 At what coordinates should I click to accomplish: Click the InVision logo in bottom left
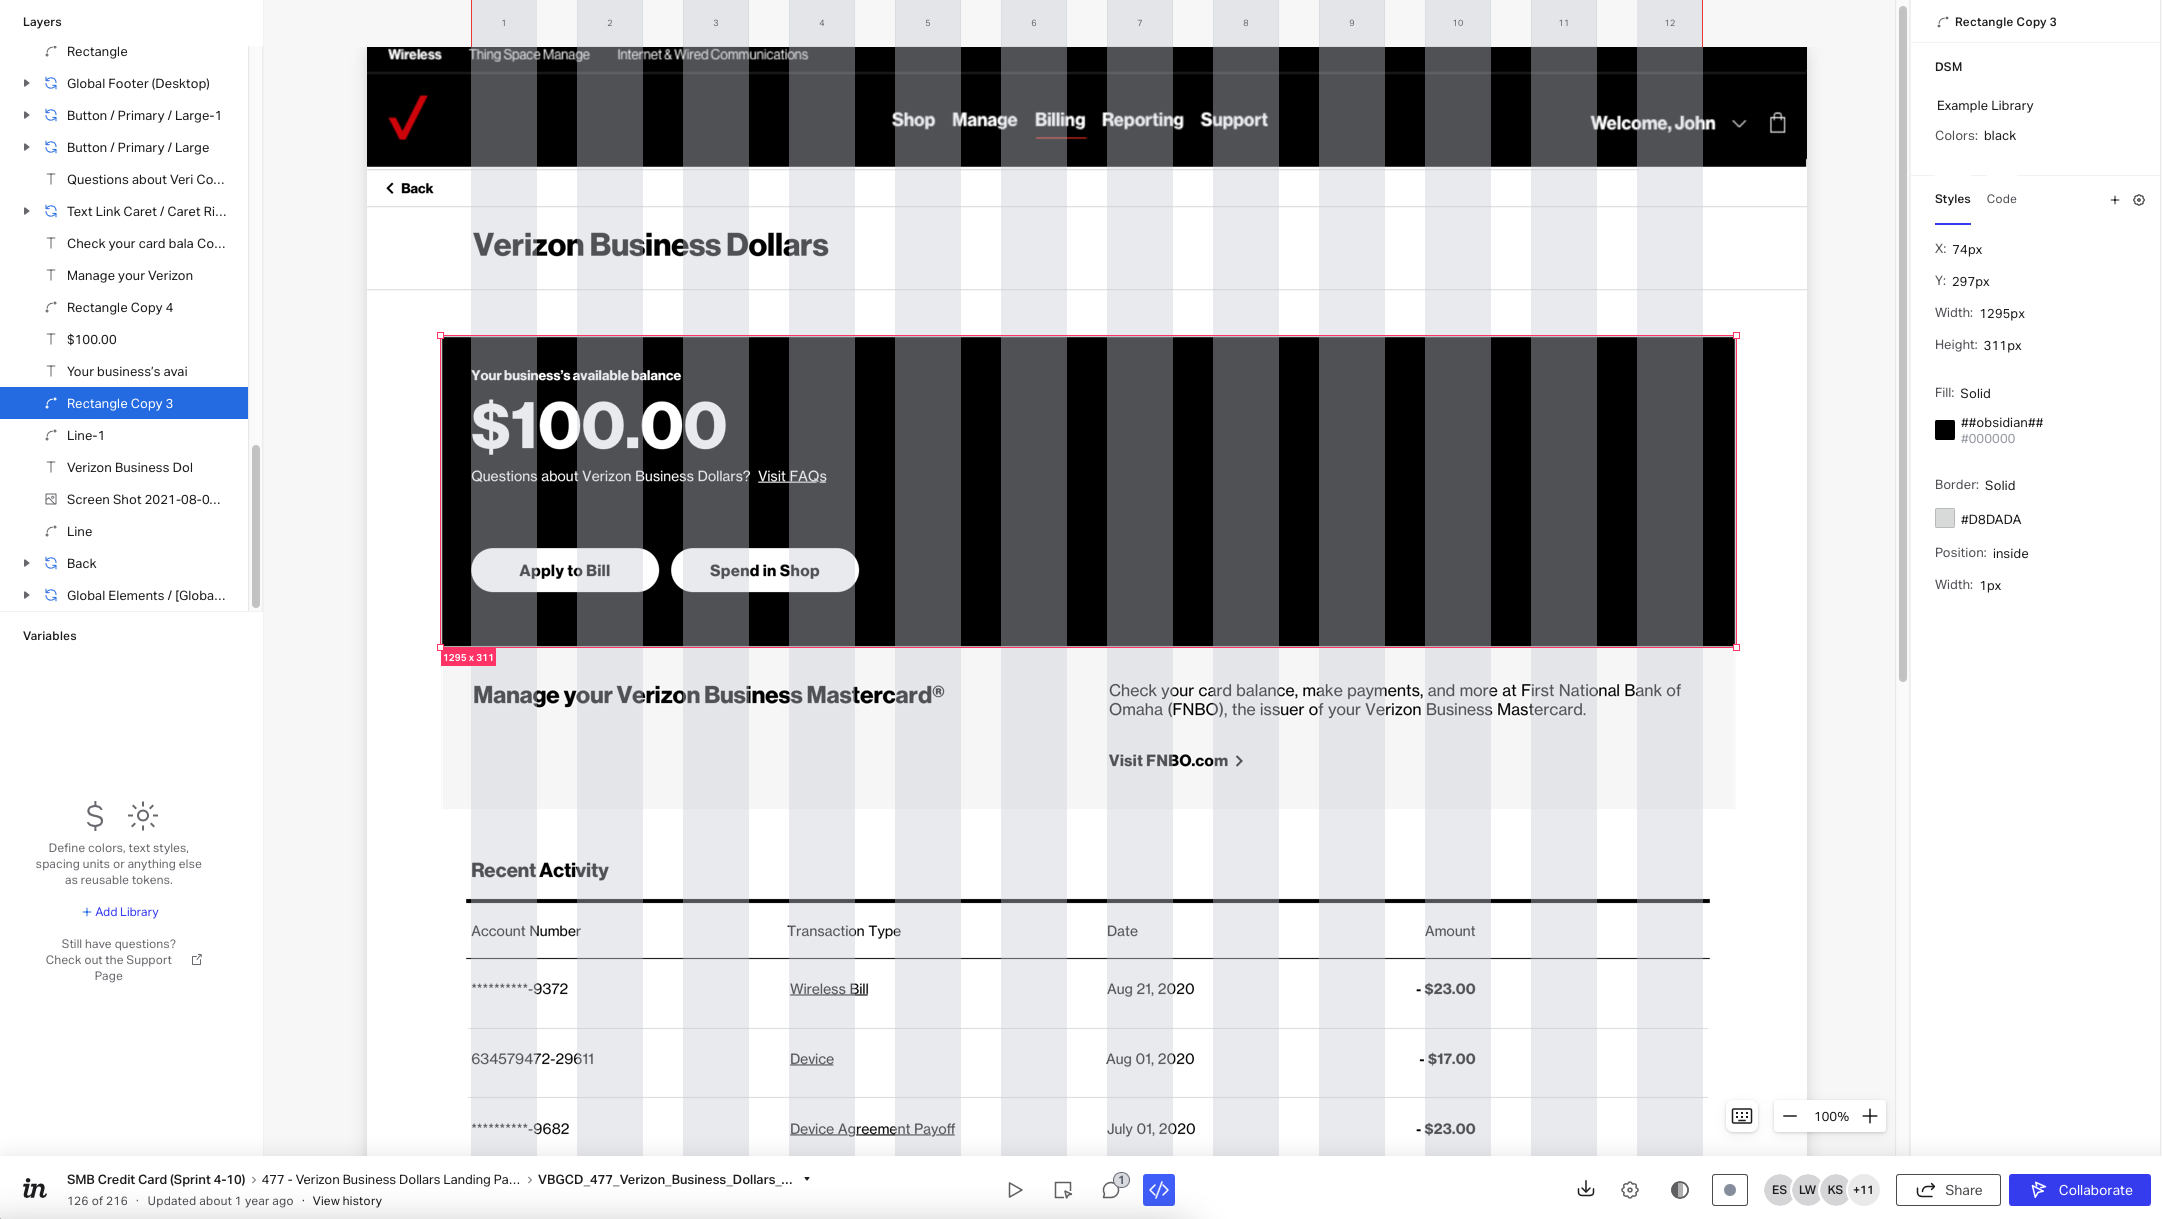[x=34, y=1189]
